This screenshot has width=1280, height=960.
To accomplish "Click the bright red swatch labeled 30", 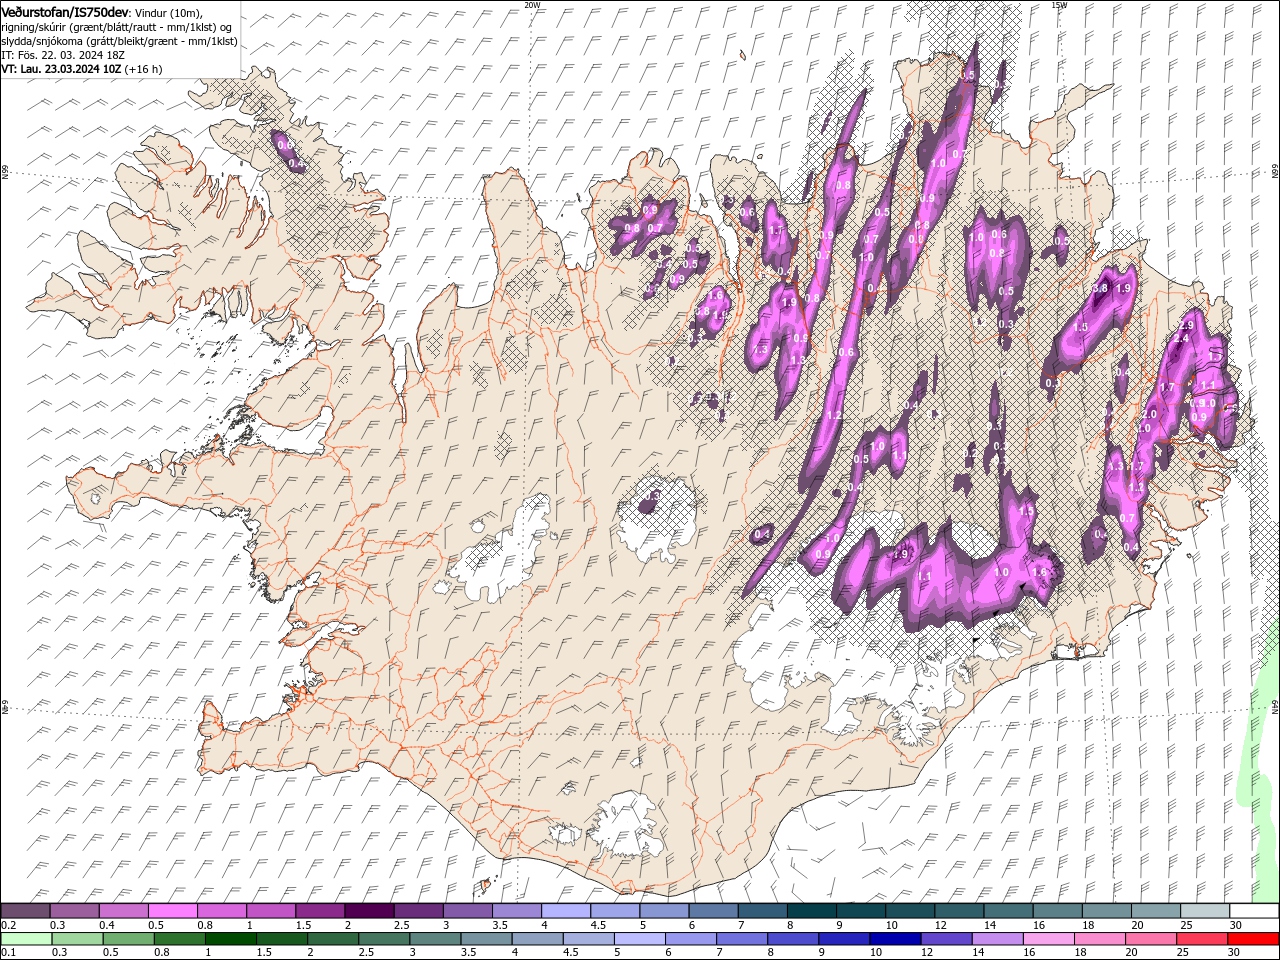I will click(x=1253, y=939).
